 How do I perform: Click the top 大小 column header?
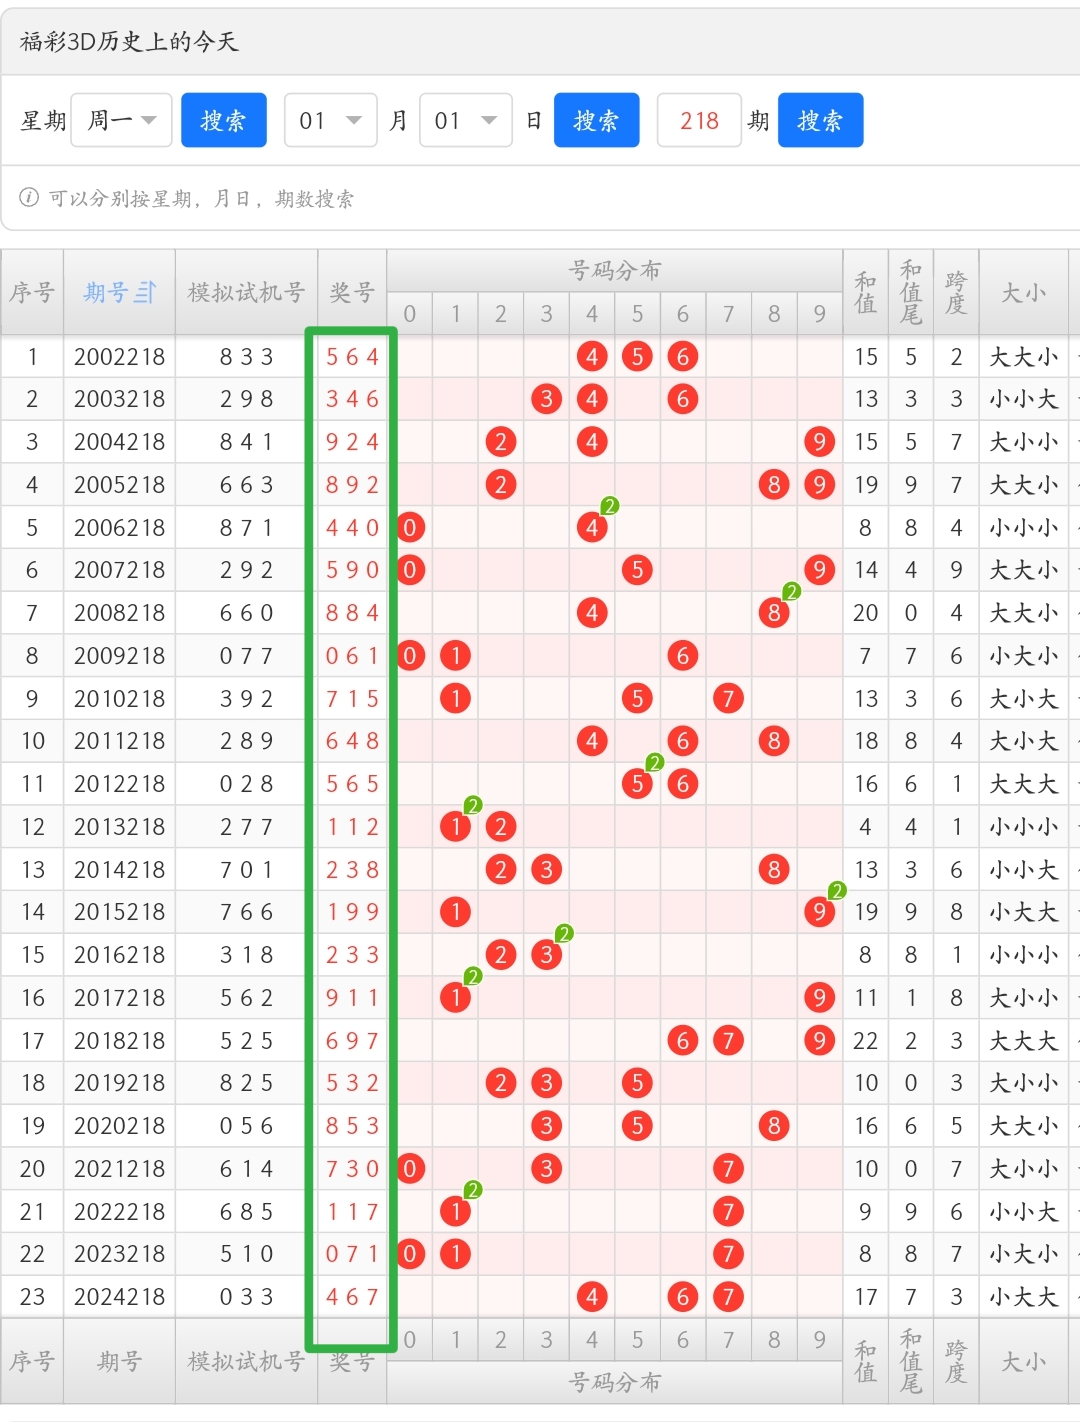(x=1023, y=292)
